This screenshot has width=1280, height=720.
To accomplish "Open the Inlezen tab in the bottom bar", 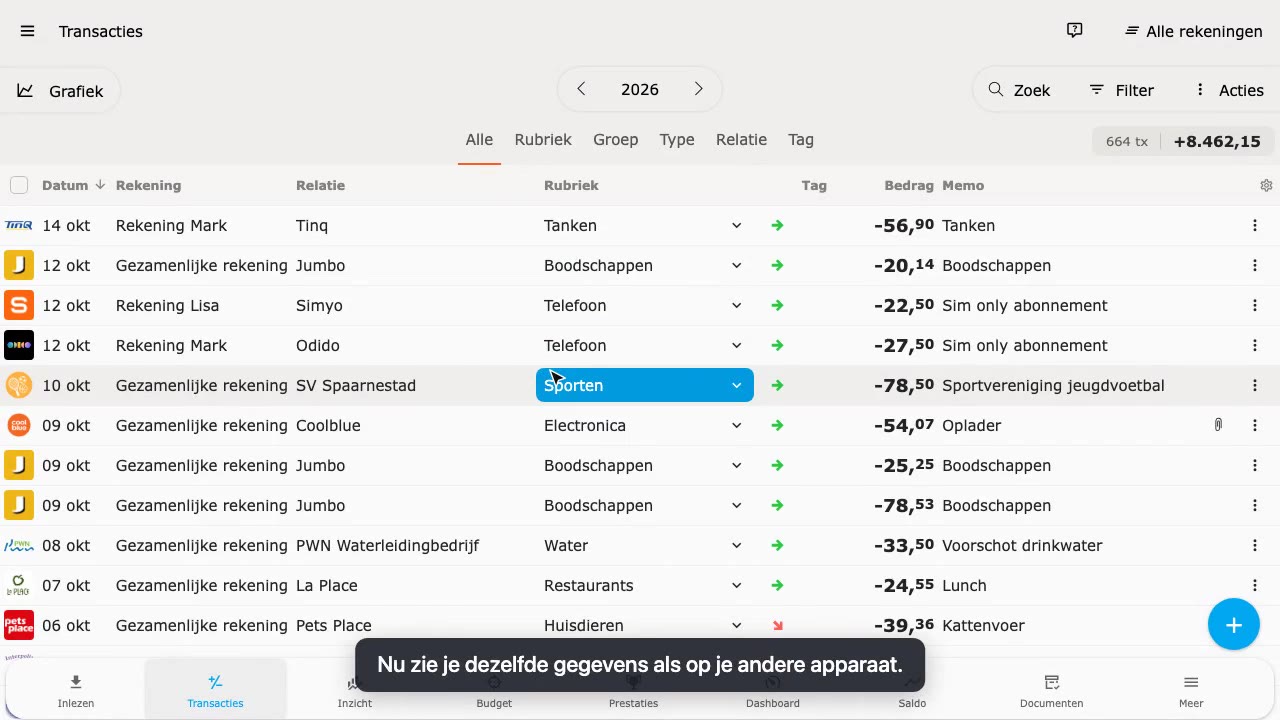I will (x=76, y=691).
